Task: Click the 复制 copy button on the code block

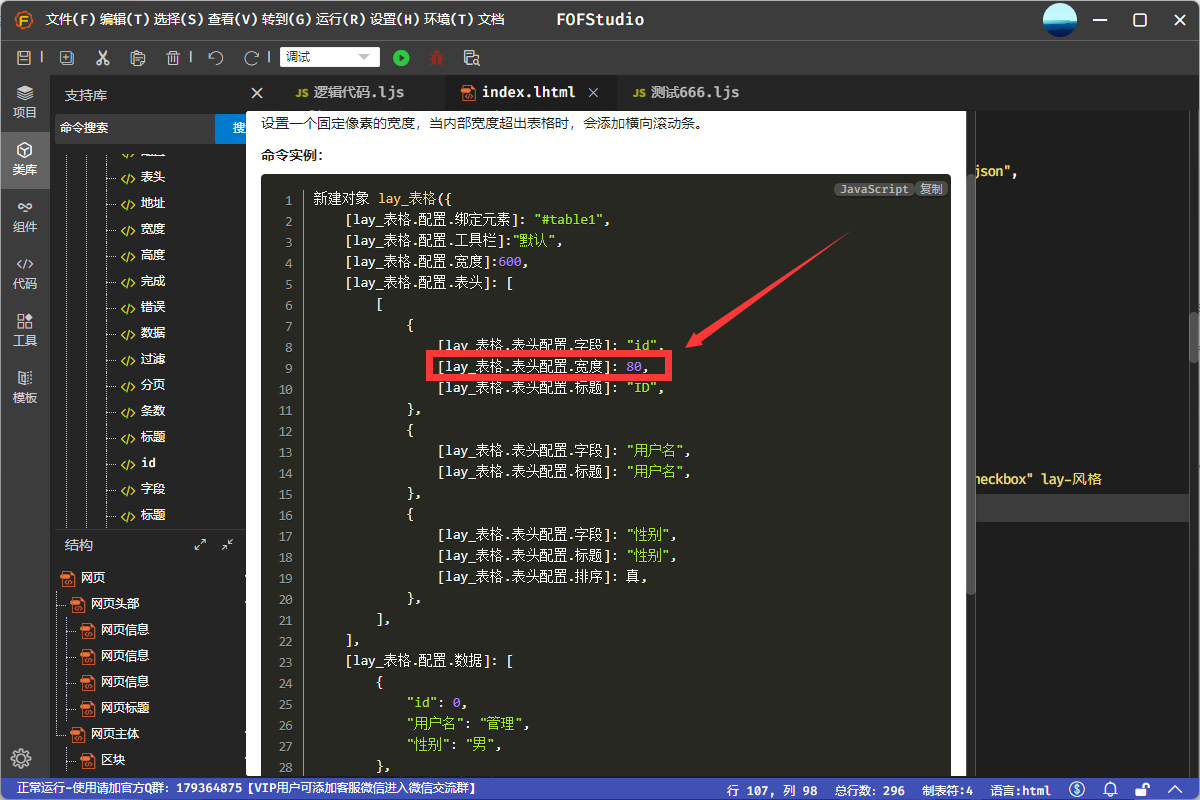Action: (930, 189)
